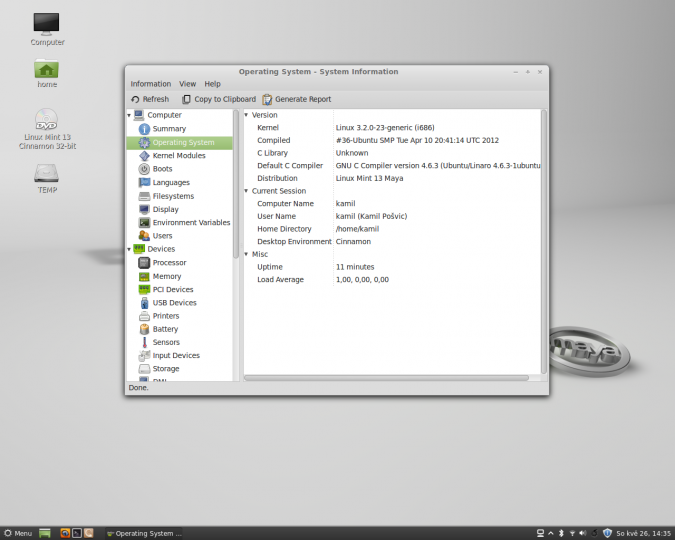Collapse the Devices tree node
This screenshot has height=540, width=675.
129,249
